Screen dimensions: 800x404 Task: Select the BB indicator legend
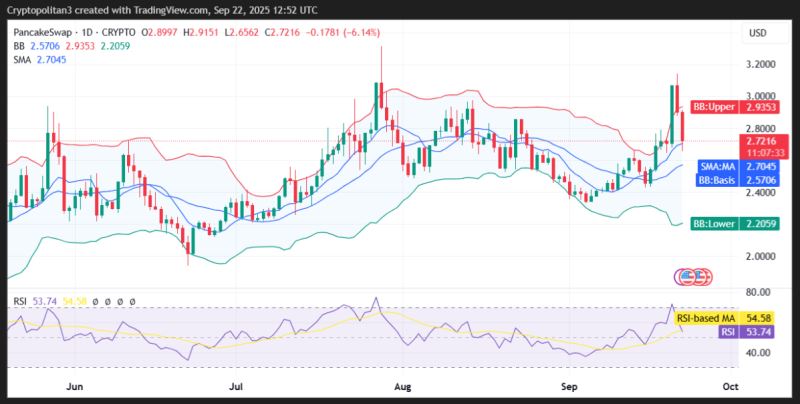71,46
